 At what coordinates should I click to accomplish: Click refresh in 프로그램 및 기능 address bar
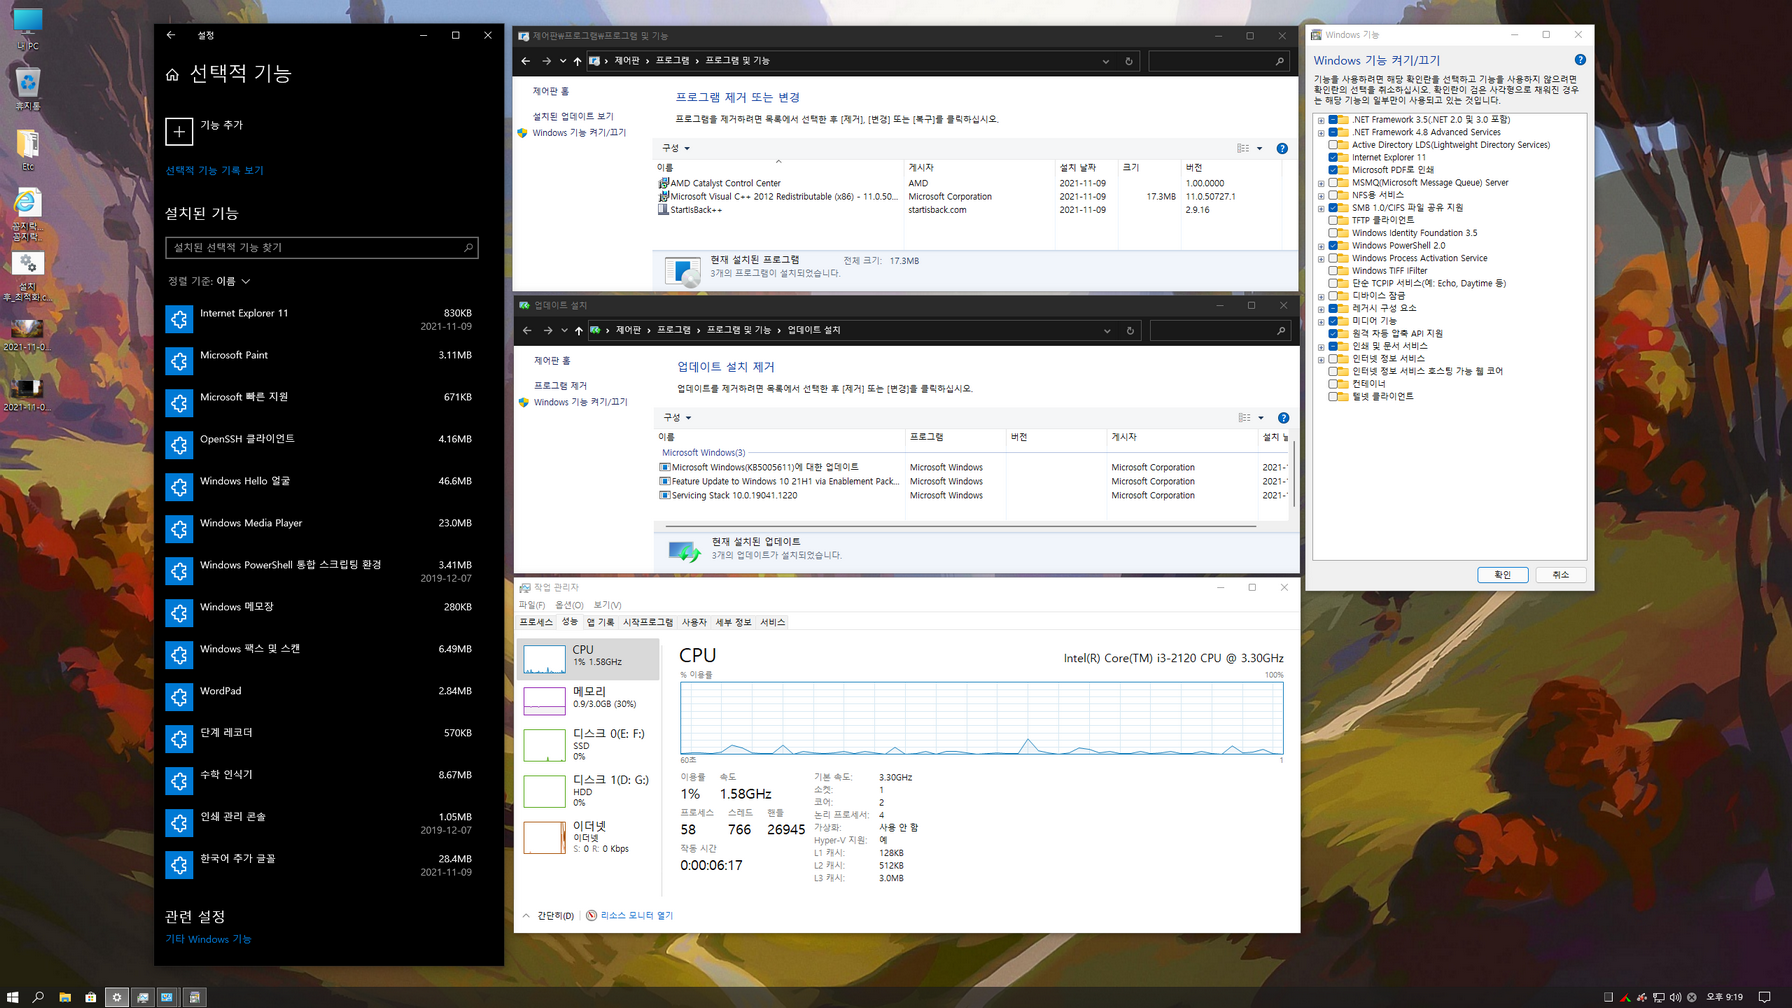pyautogui.click(x=1129, y=61)
